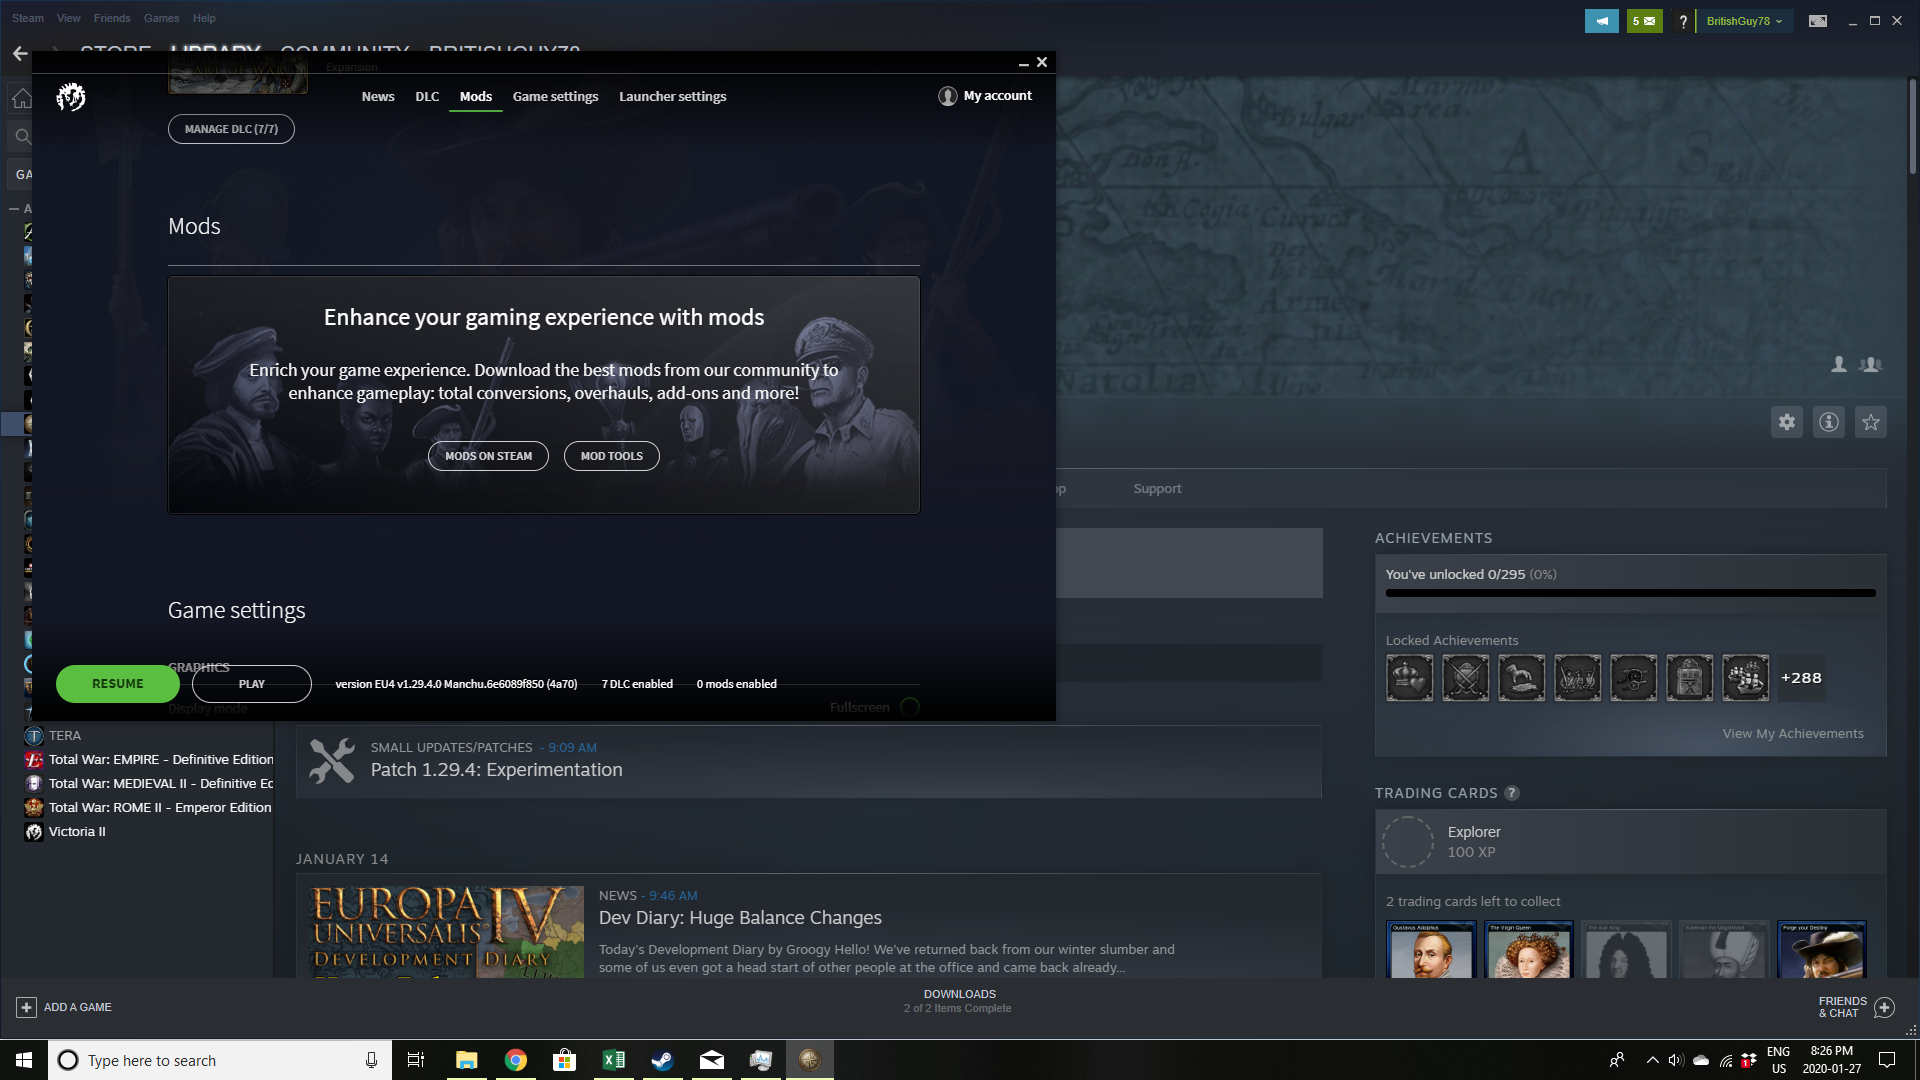1920x1080 pixels.
Task: Toggle the Fullscreen switch
Action: 910,707
